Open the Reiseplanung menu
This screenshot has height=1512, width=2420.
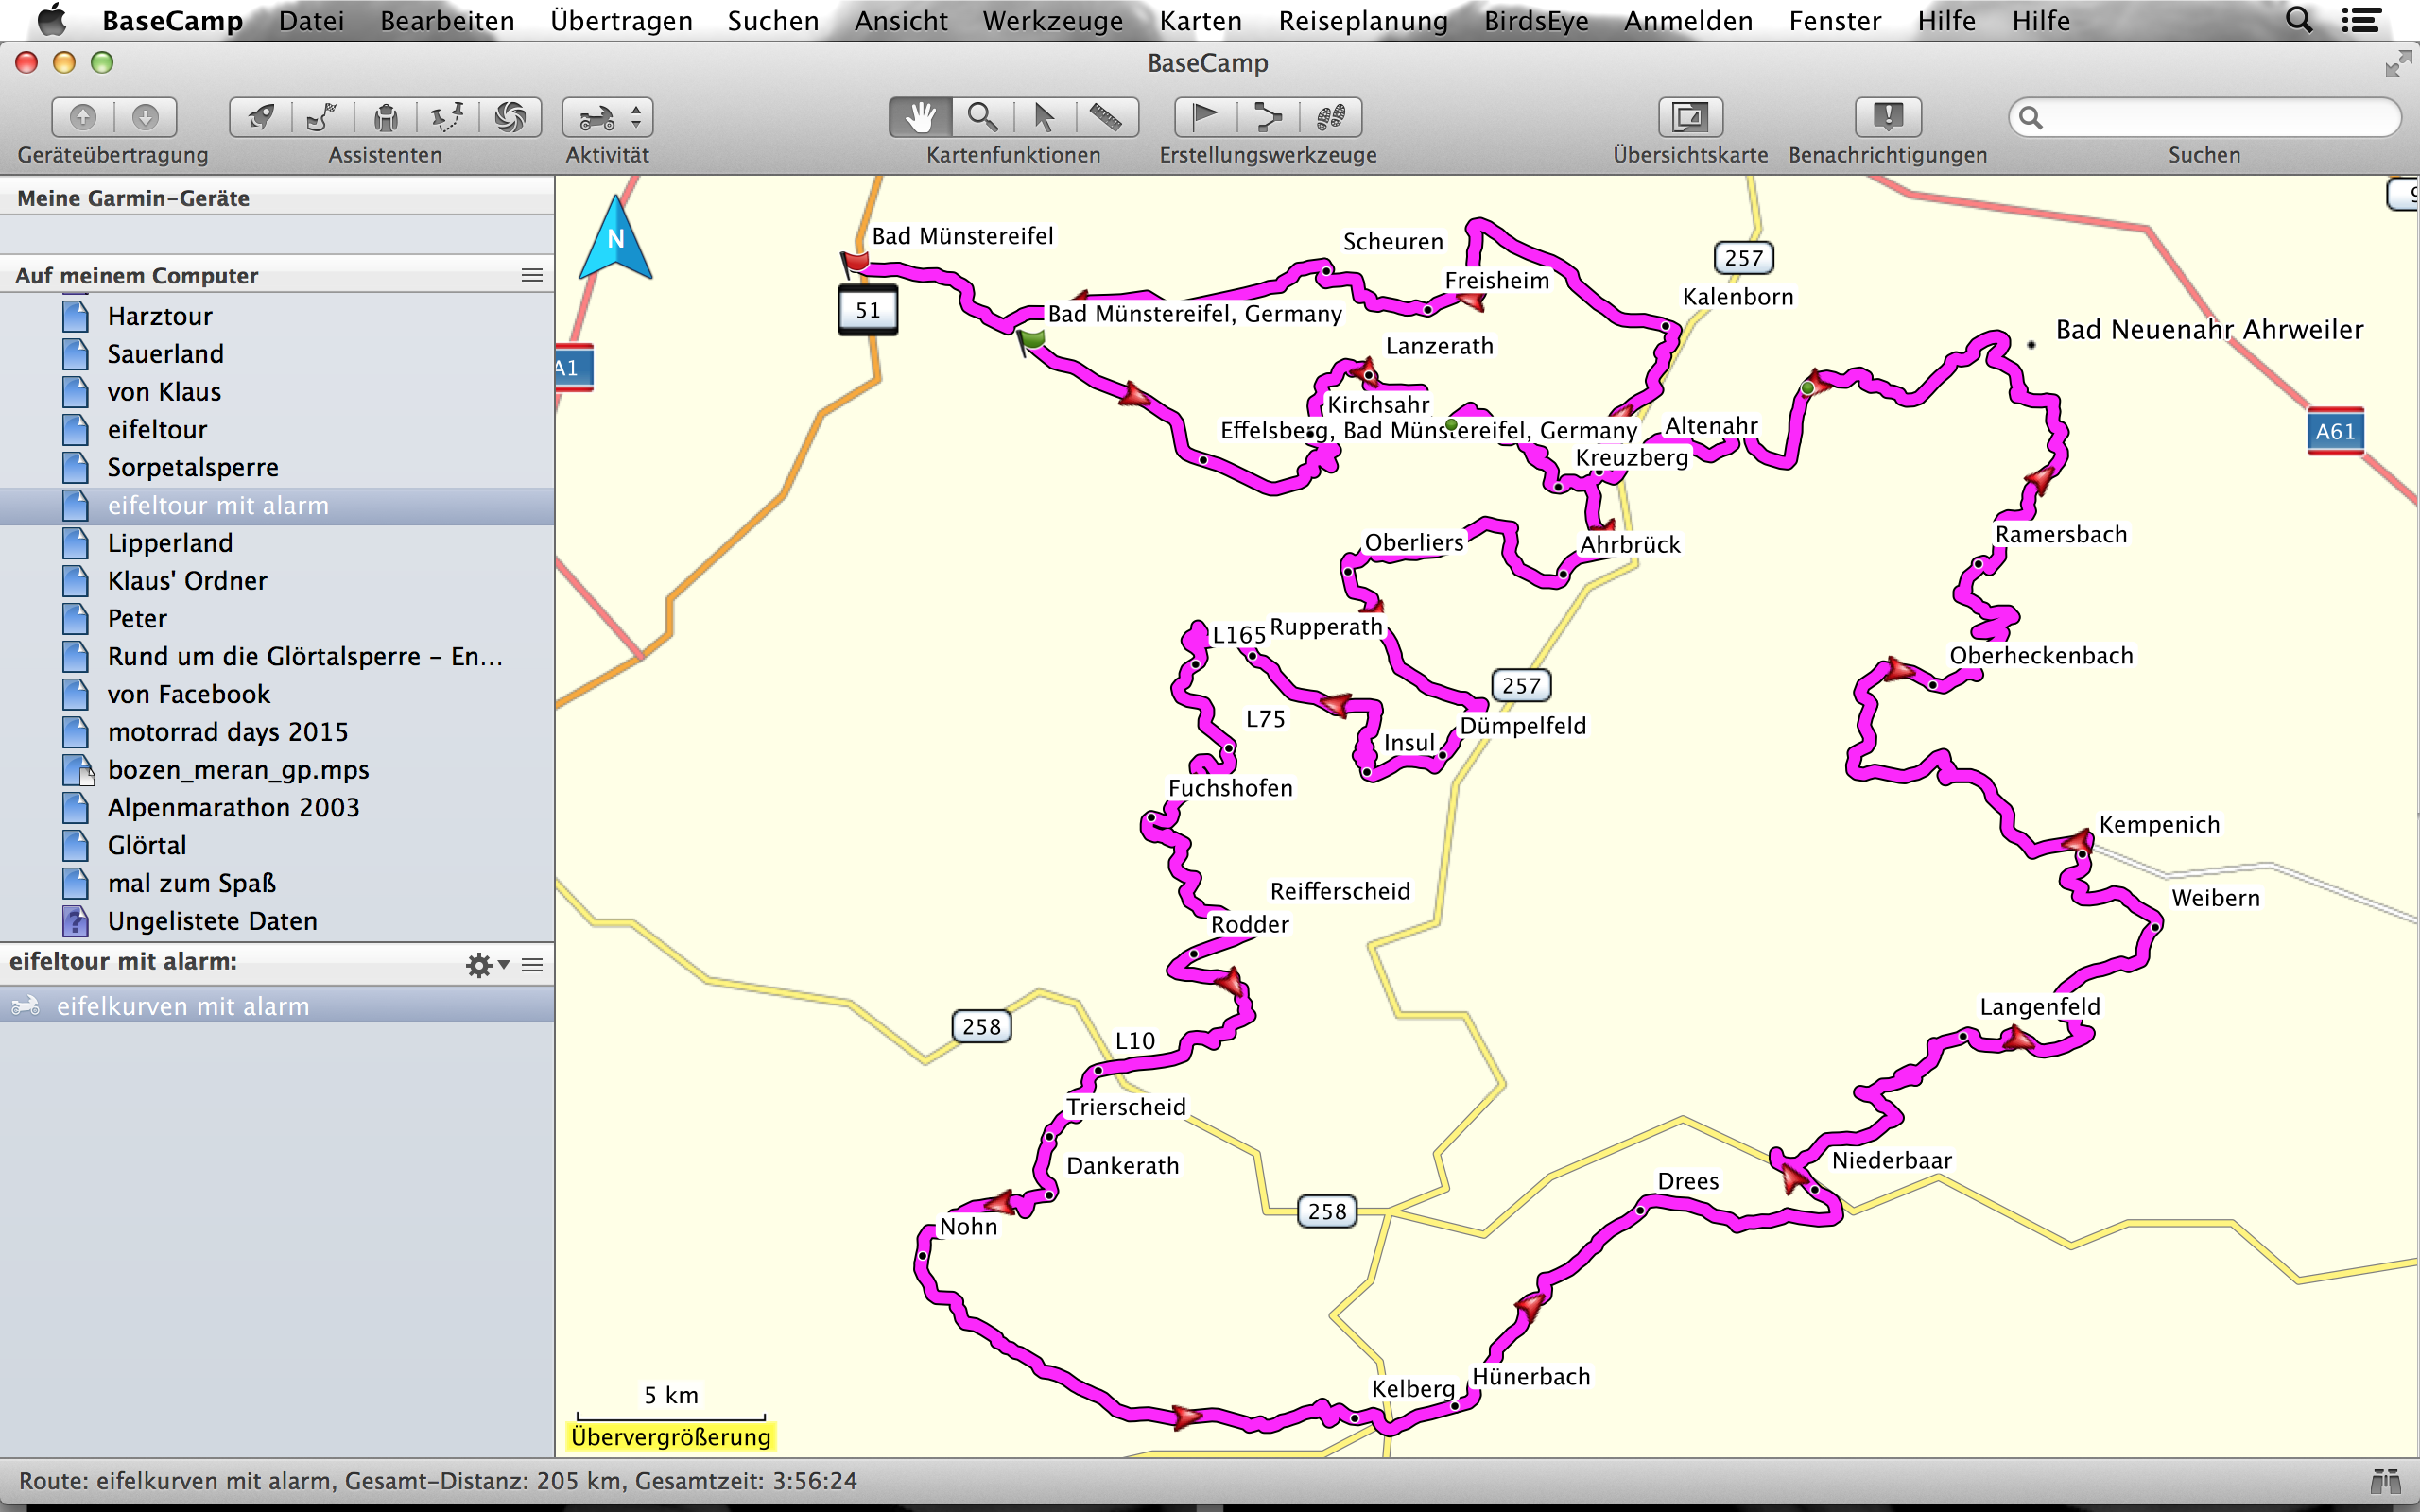point(1362,21)
